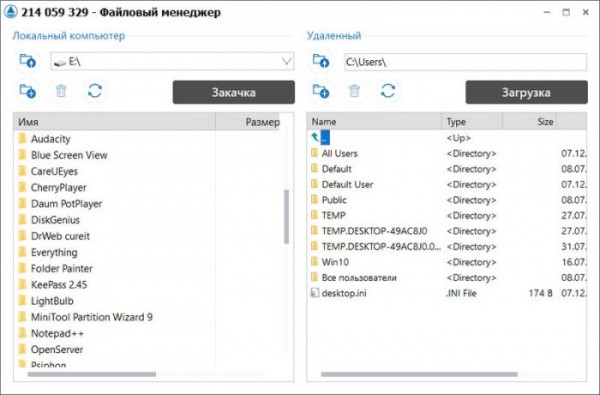Screen dimensions: 600x395
Task: Sort remote list by Size column
Action: click(529, 121)
